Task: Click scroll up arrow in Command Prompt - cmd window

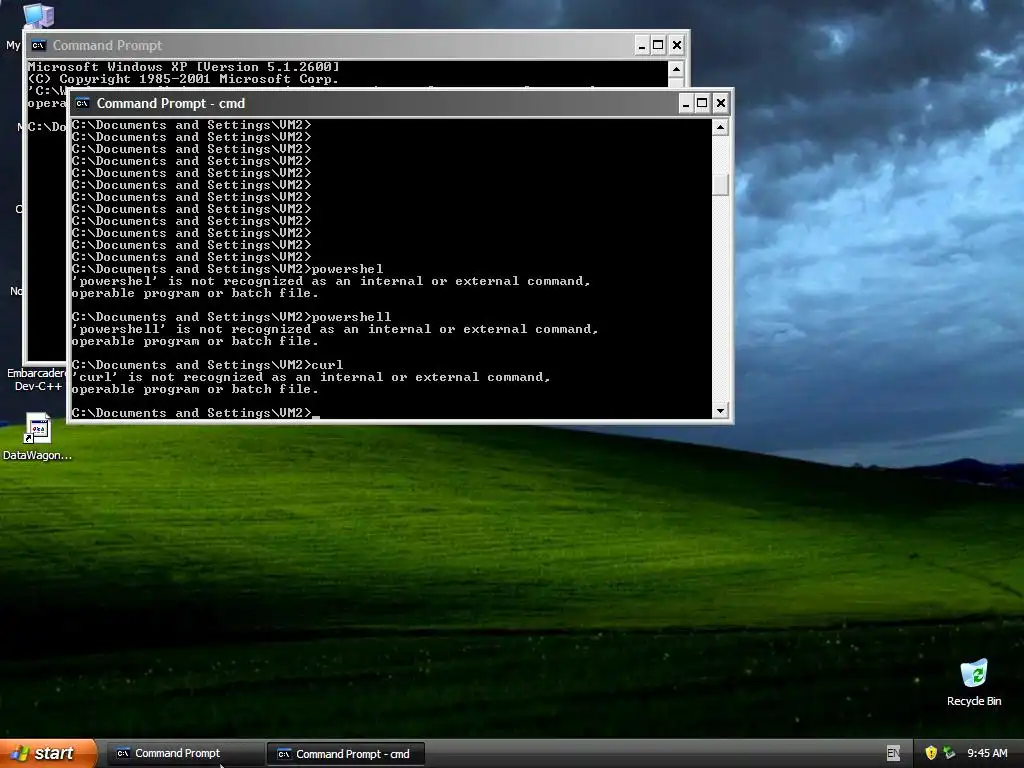Action: coord(720,127)
